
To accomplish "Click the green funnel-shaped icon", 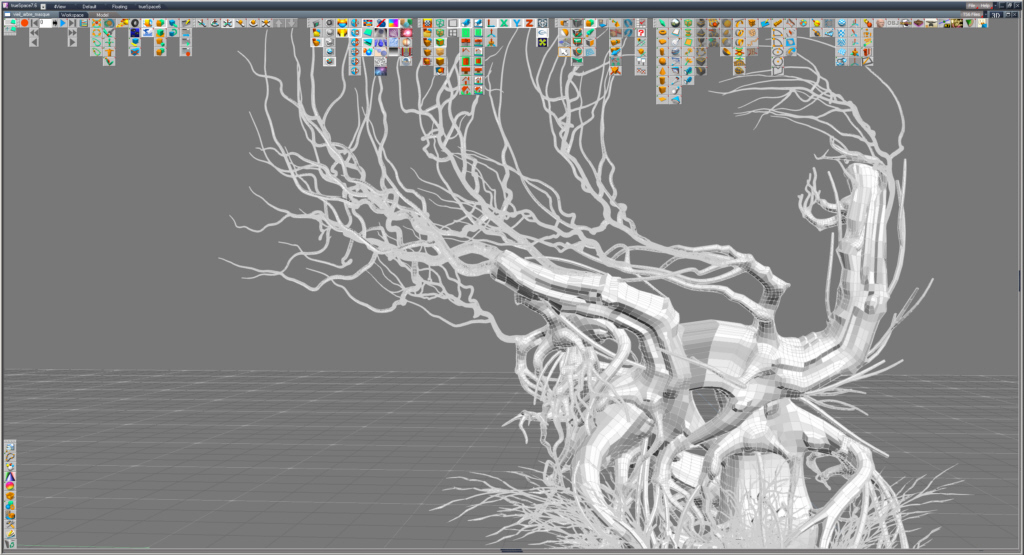I will click(970, 23).
